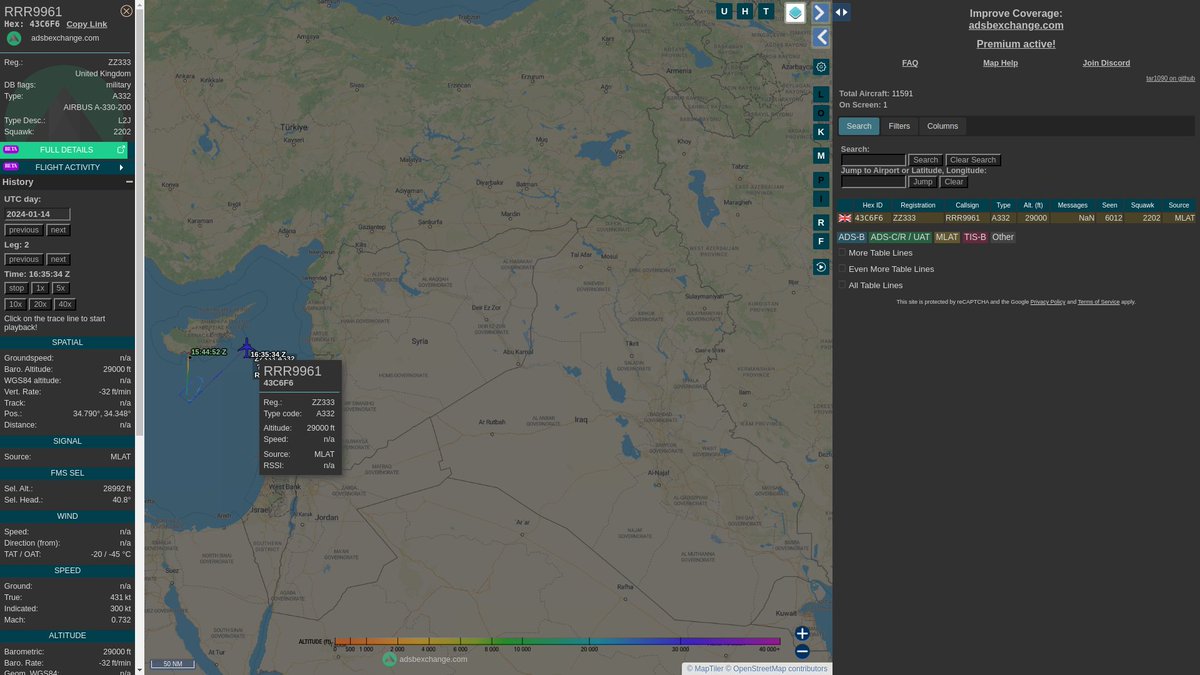Switch to the Search tab
1200x675 pixels.
[x=859, y=126]
